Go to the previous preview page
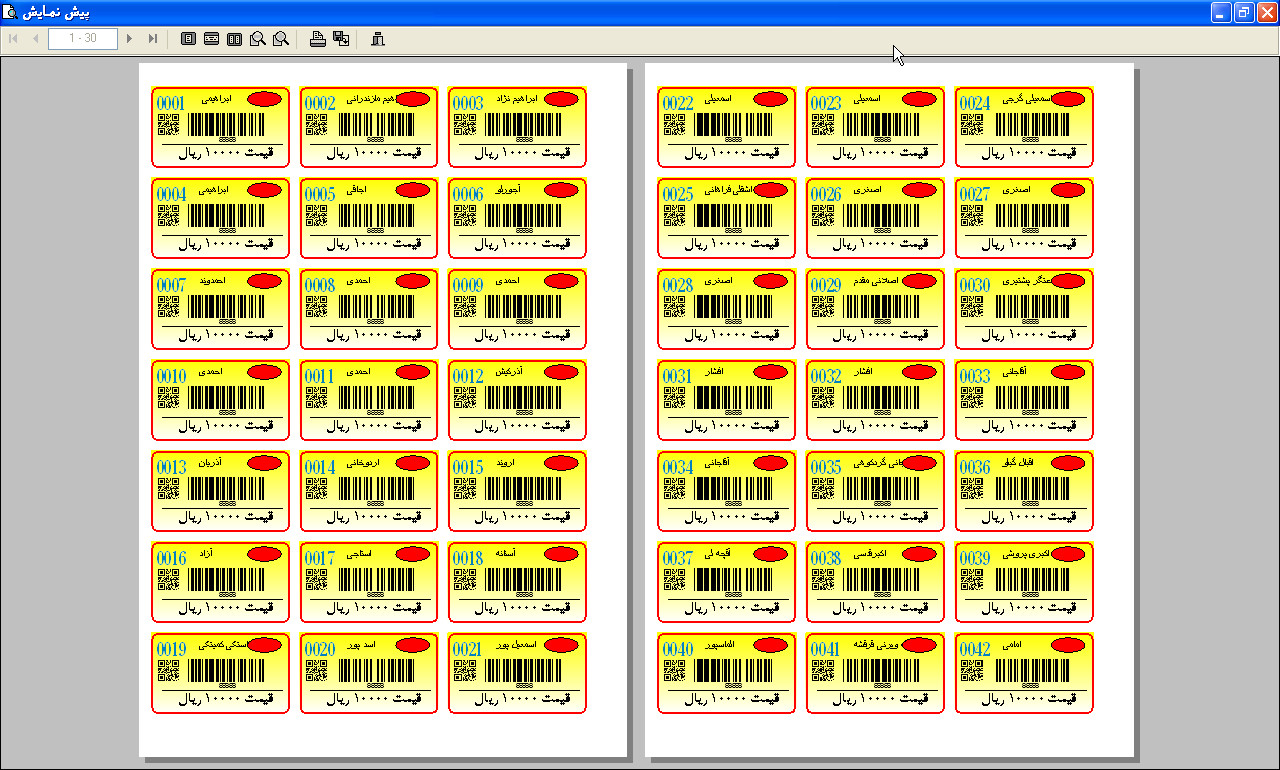 [x=36, y=39]
